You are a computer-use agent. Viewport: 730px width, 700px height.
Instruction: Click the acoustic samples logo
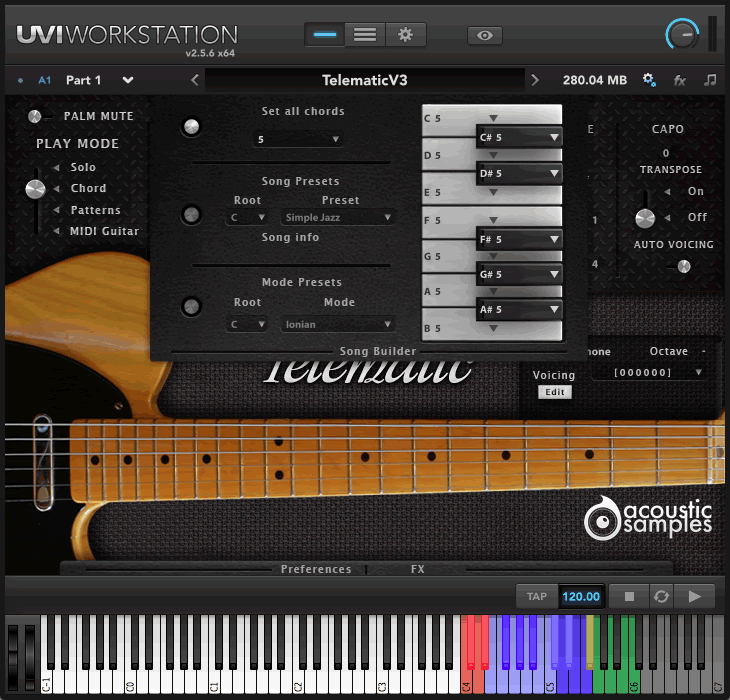[x=648, y=518]
